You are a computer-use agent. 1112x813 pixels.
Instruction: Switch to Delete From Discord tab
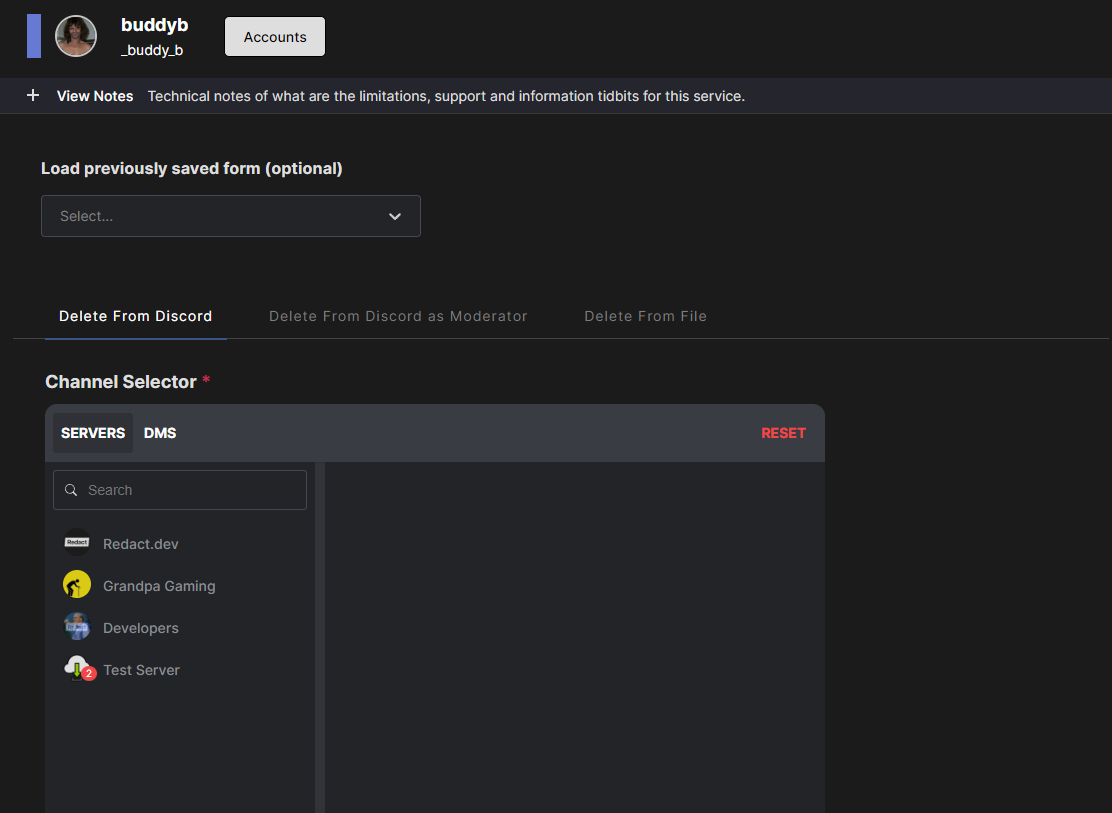[x=135, y=316]
